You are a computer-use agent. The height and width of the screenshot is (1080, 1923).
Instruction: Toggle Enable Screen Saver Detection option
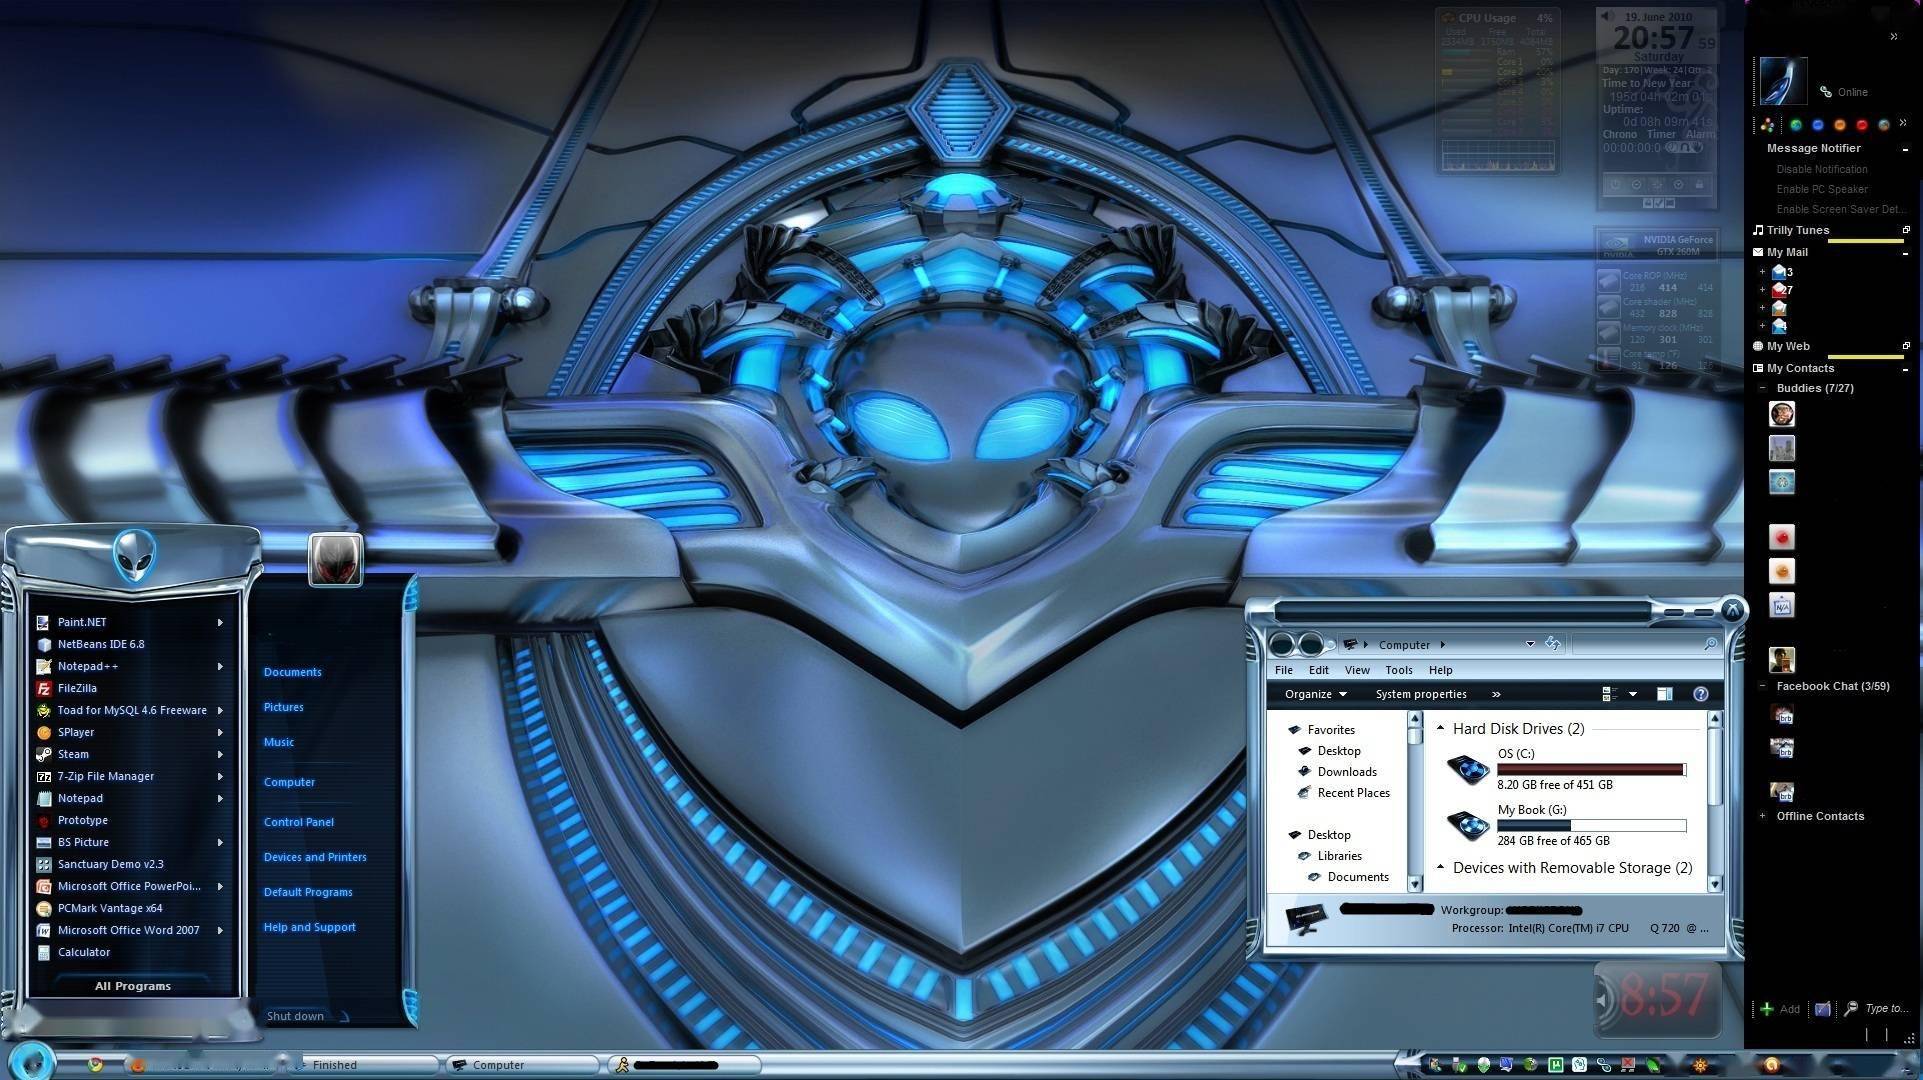pyautogui.click(x=1840, y=209)
